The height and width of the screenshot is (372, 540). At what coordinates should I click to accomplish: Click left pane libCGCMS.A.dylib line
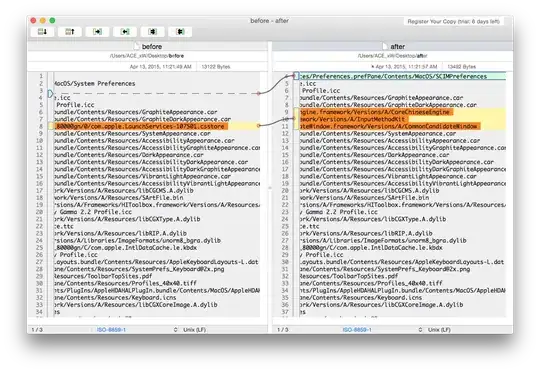(124, 190)
